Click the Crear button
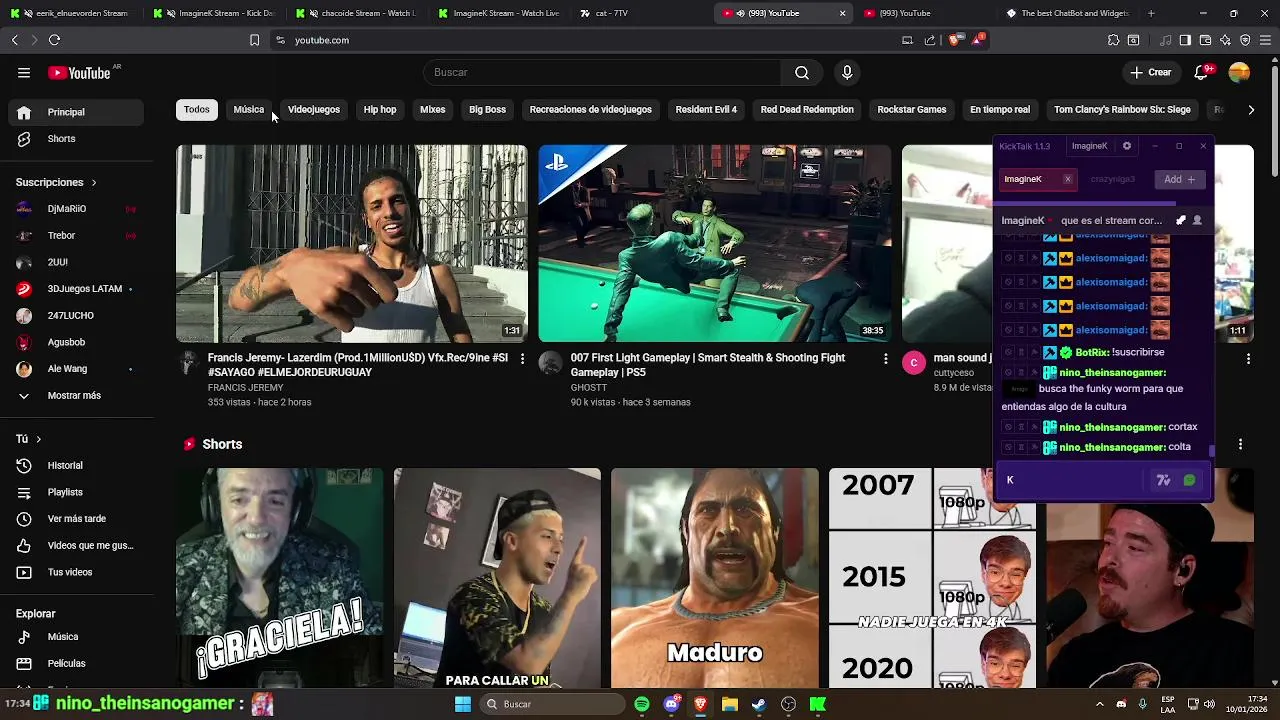The width and height of the screenshot is (1280, 720). 1151,72
